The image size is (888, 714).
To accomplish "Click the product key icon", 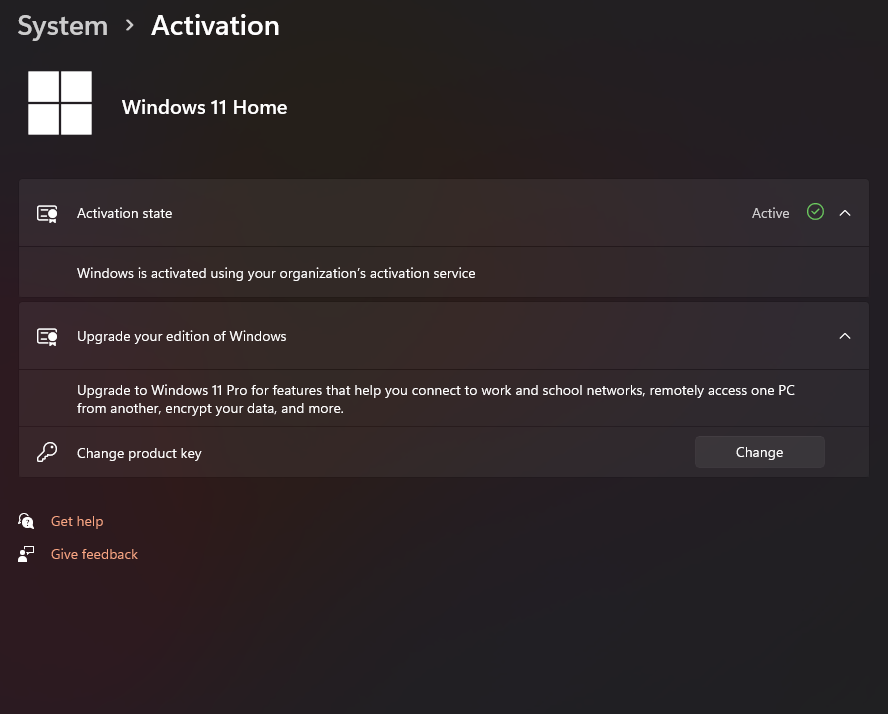I will click(47, 452).
